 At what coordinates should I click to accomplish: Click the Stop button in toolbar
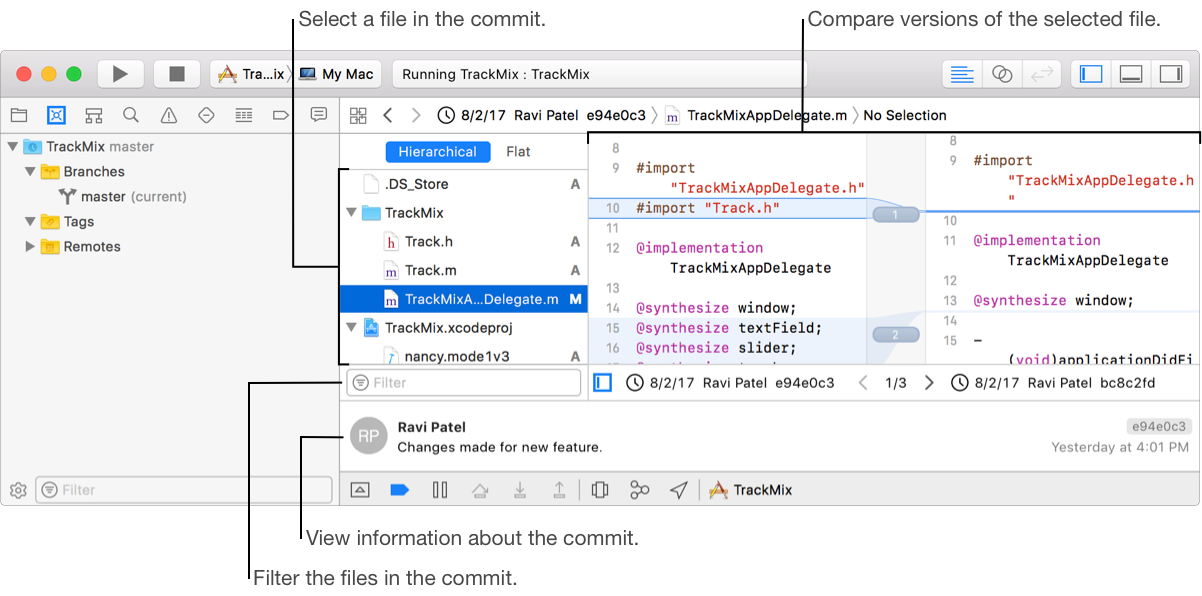pyautogui.click(x=177, y=74)
